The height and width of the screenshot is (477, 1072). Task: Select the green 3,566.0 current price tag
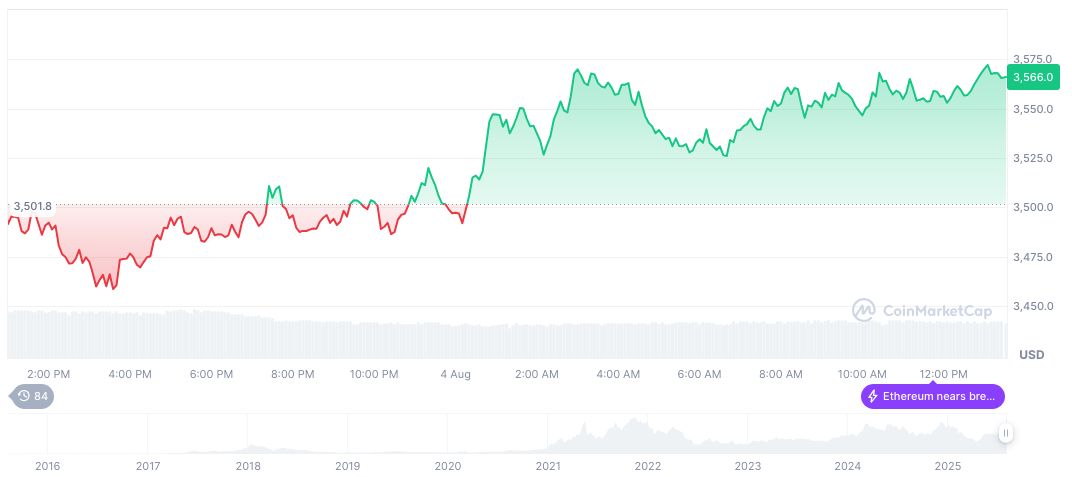tap(1032, 77)
